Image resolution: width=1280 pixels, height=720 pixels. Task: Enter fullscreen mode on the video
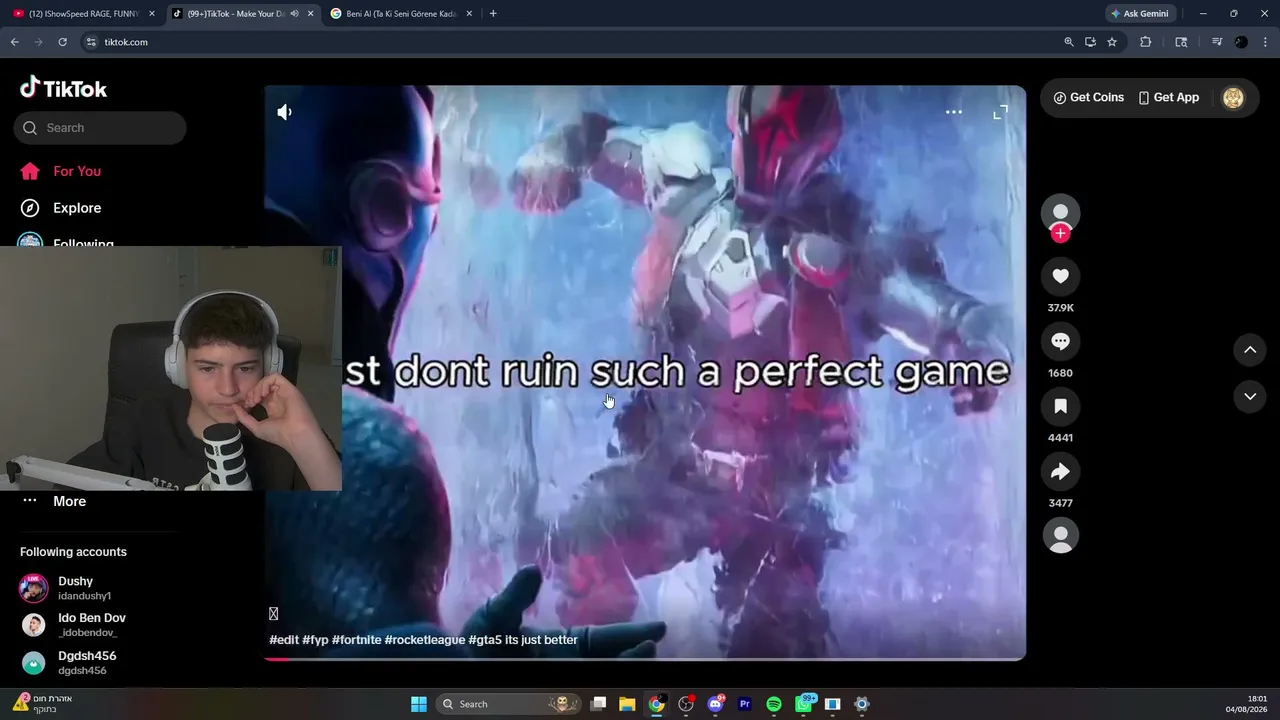click(1000, 112)
